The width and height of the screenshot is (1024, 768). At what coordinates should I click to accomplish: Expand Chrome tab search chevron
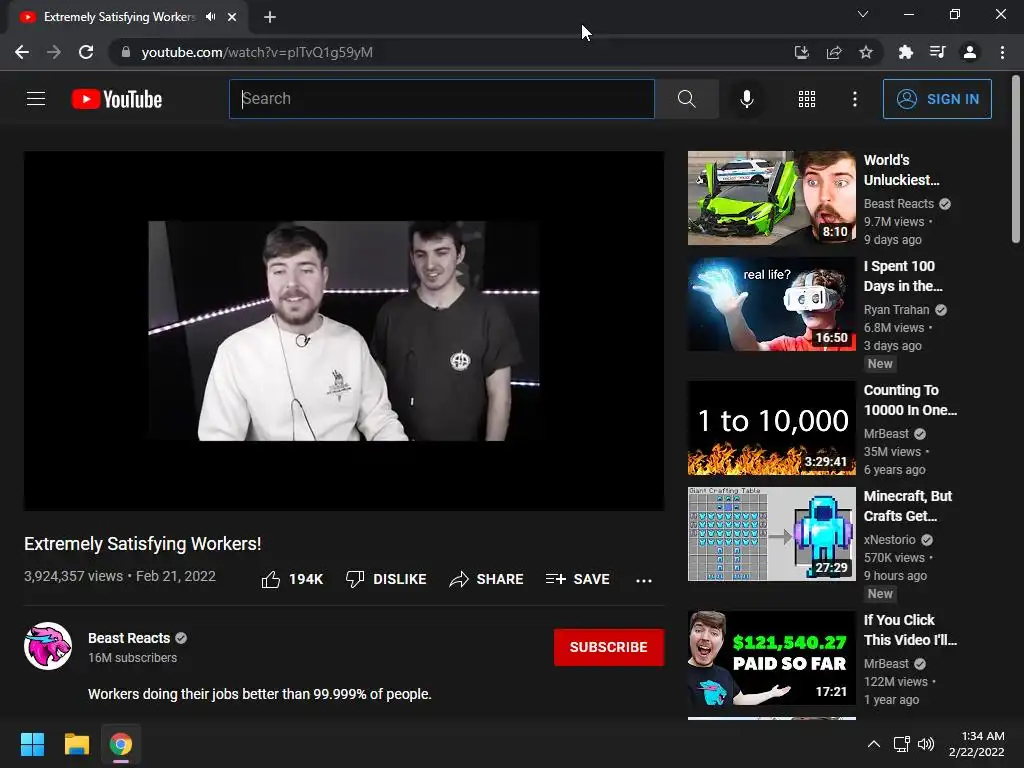coord(863,14)
